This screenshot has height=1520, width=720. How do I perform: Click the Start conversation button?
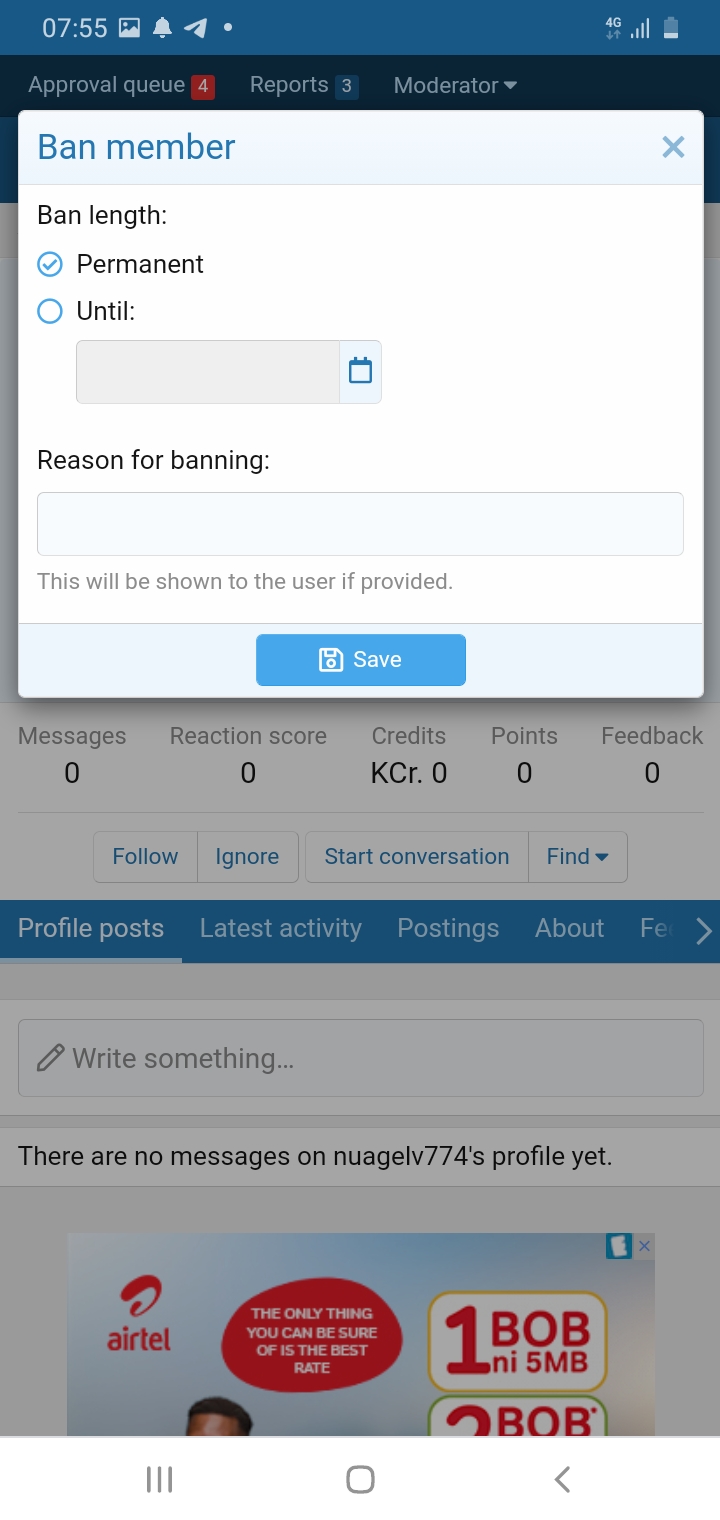416,857
